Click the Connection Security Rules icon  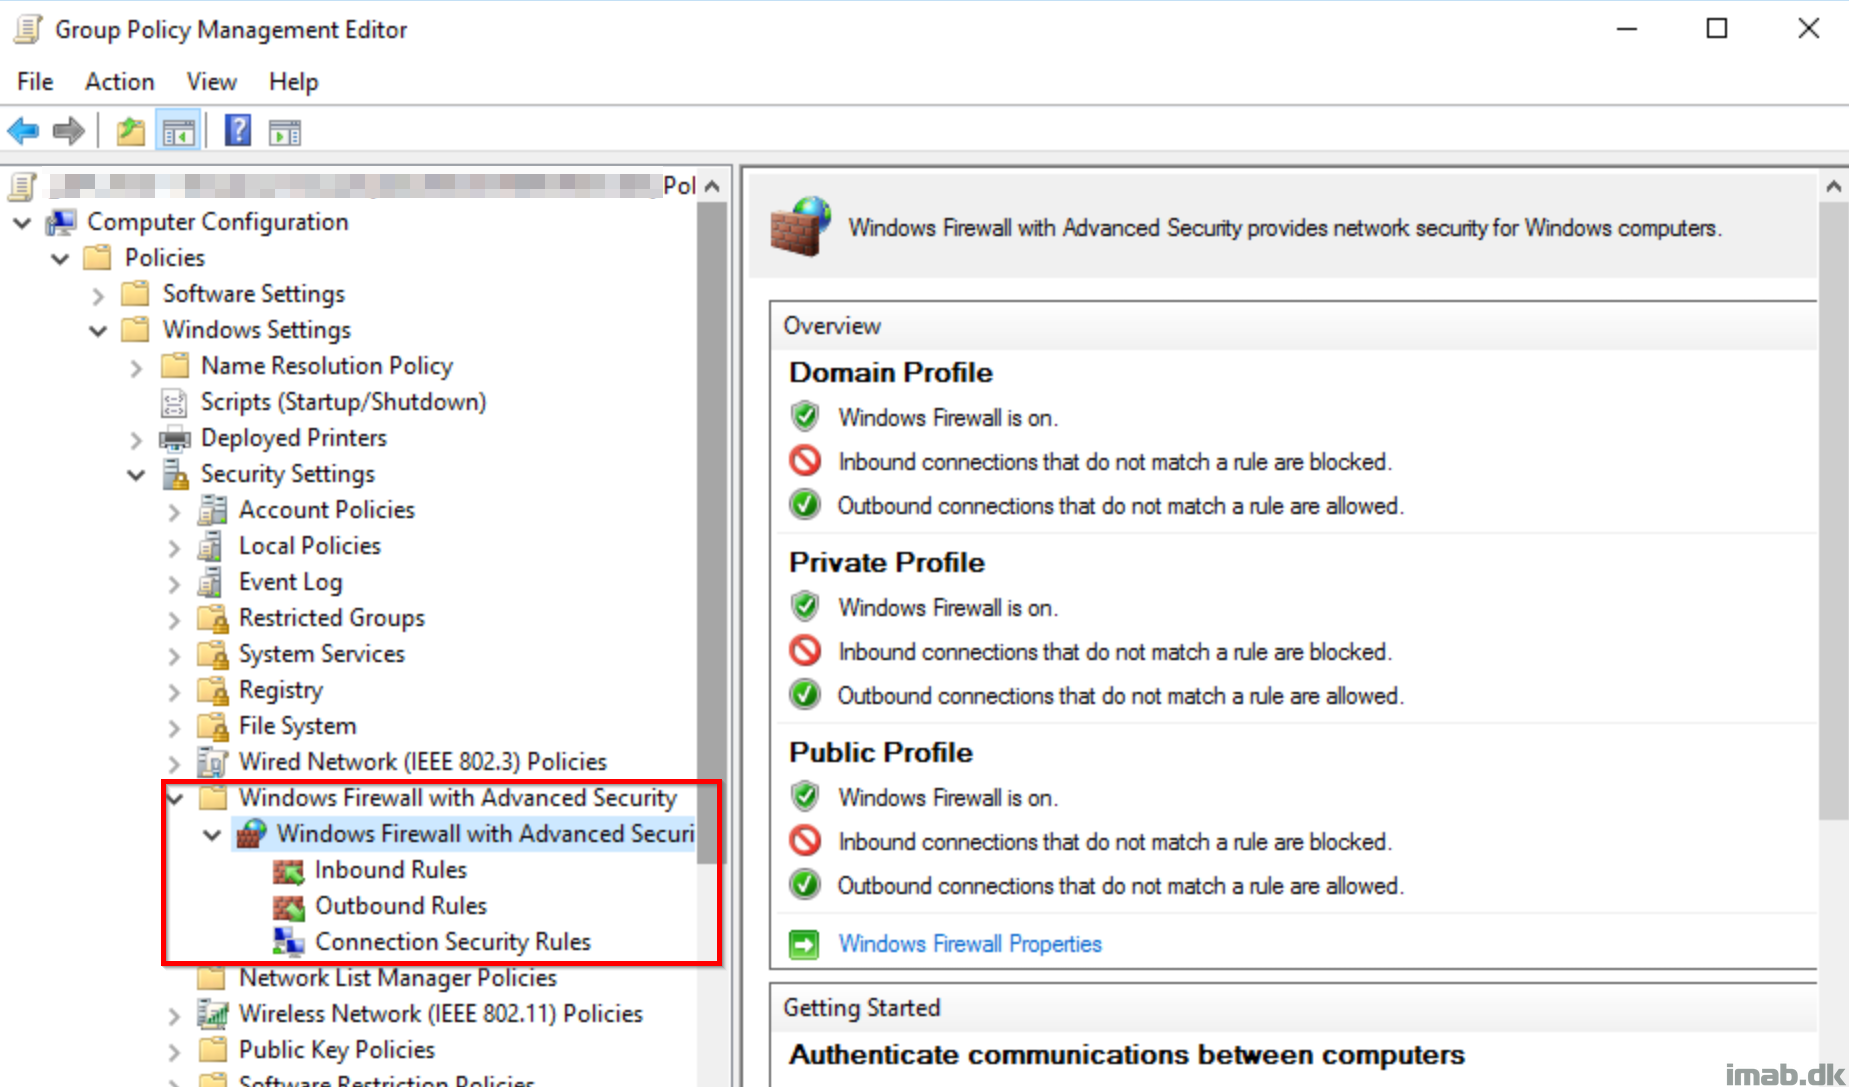pyautogui.click(x=289, y=942)
